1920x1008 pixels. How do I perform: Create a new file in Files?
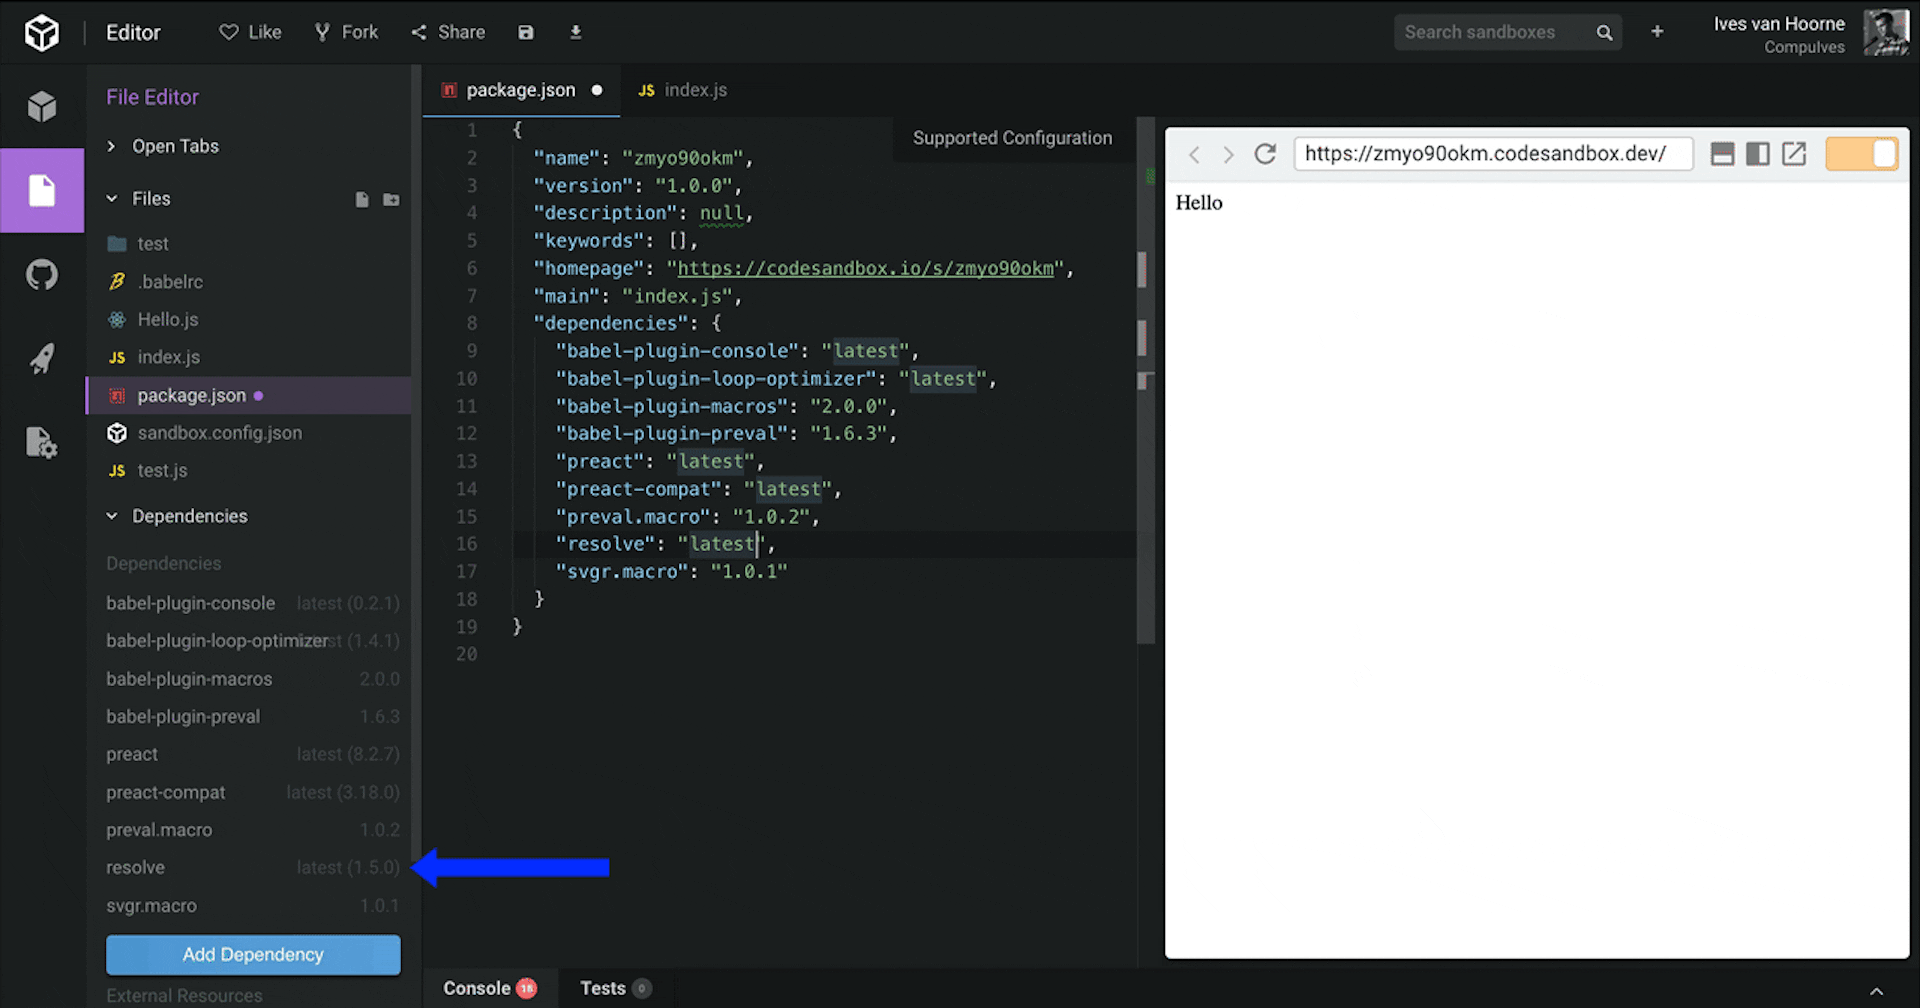[361, 199]
